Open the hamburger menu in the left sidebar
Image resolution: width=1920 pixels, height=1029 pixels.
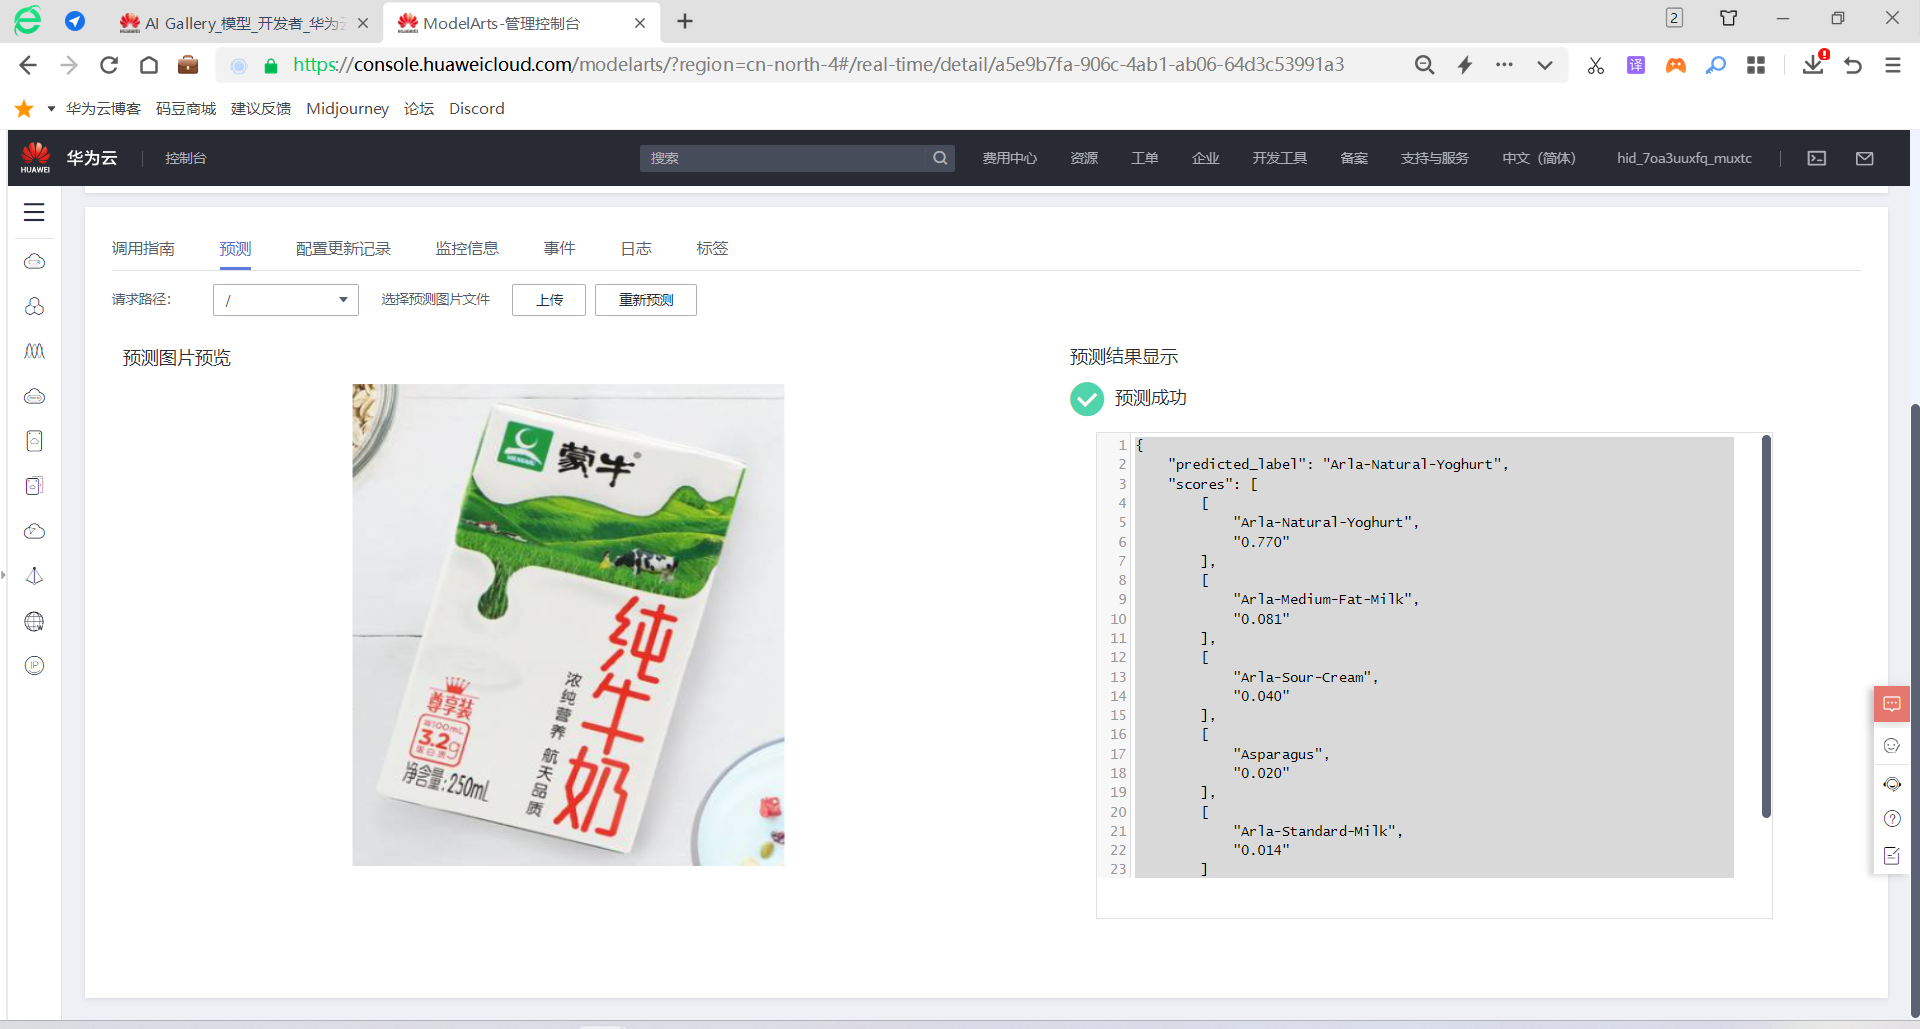[x=34, y=212]
